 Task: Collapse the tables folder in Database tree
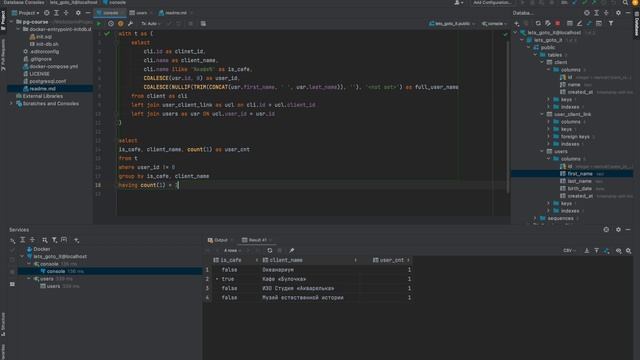536,55
